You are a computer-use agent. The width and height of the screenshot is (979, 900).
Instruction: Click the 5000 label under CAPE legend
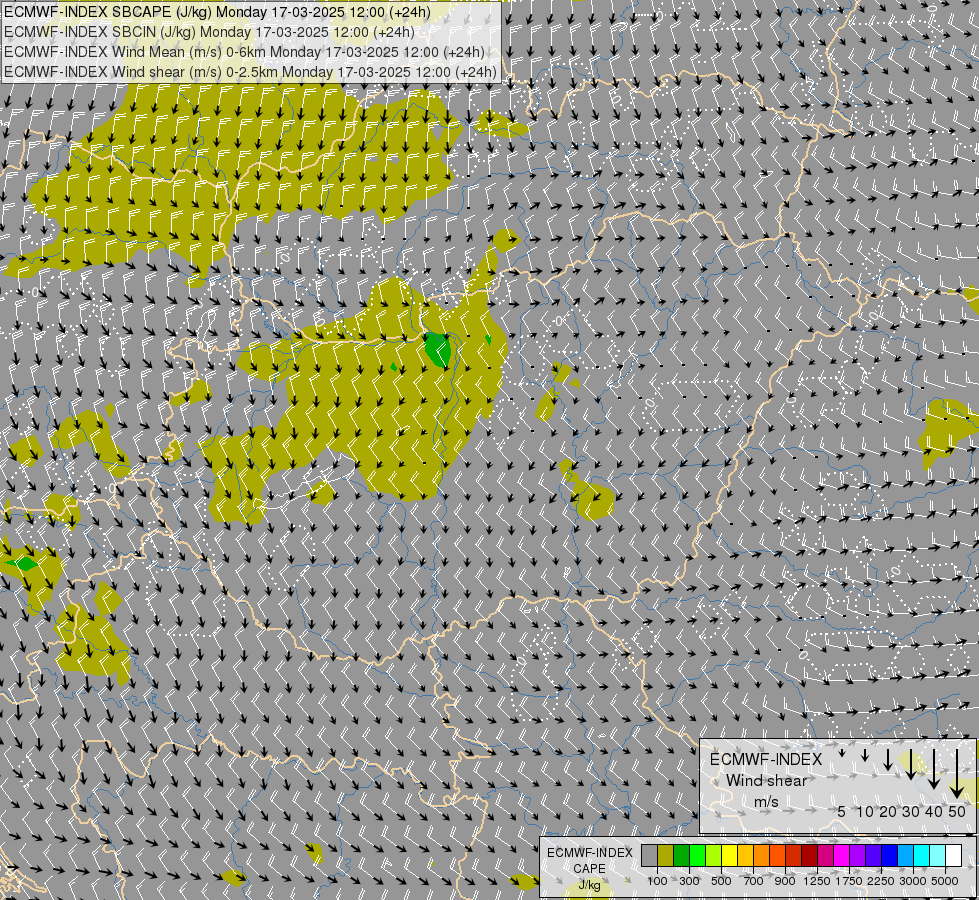[945, 881]
